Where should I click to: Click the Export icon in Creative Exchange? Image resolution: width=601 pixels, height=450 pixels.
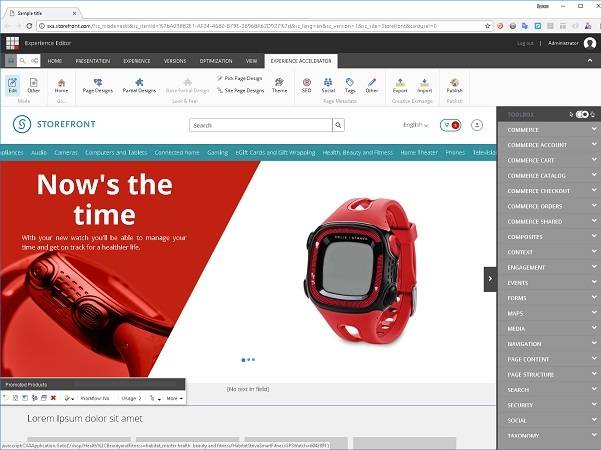click(400, 84)
